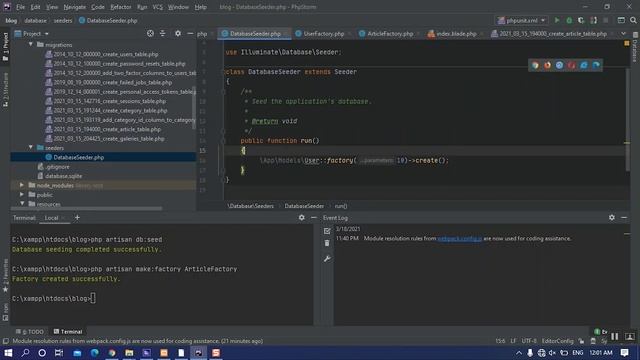Expand the node_modules folder

(22, 185)
